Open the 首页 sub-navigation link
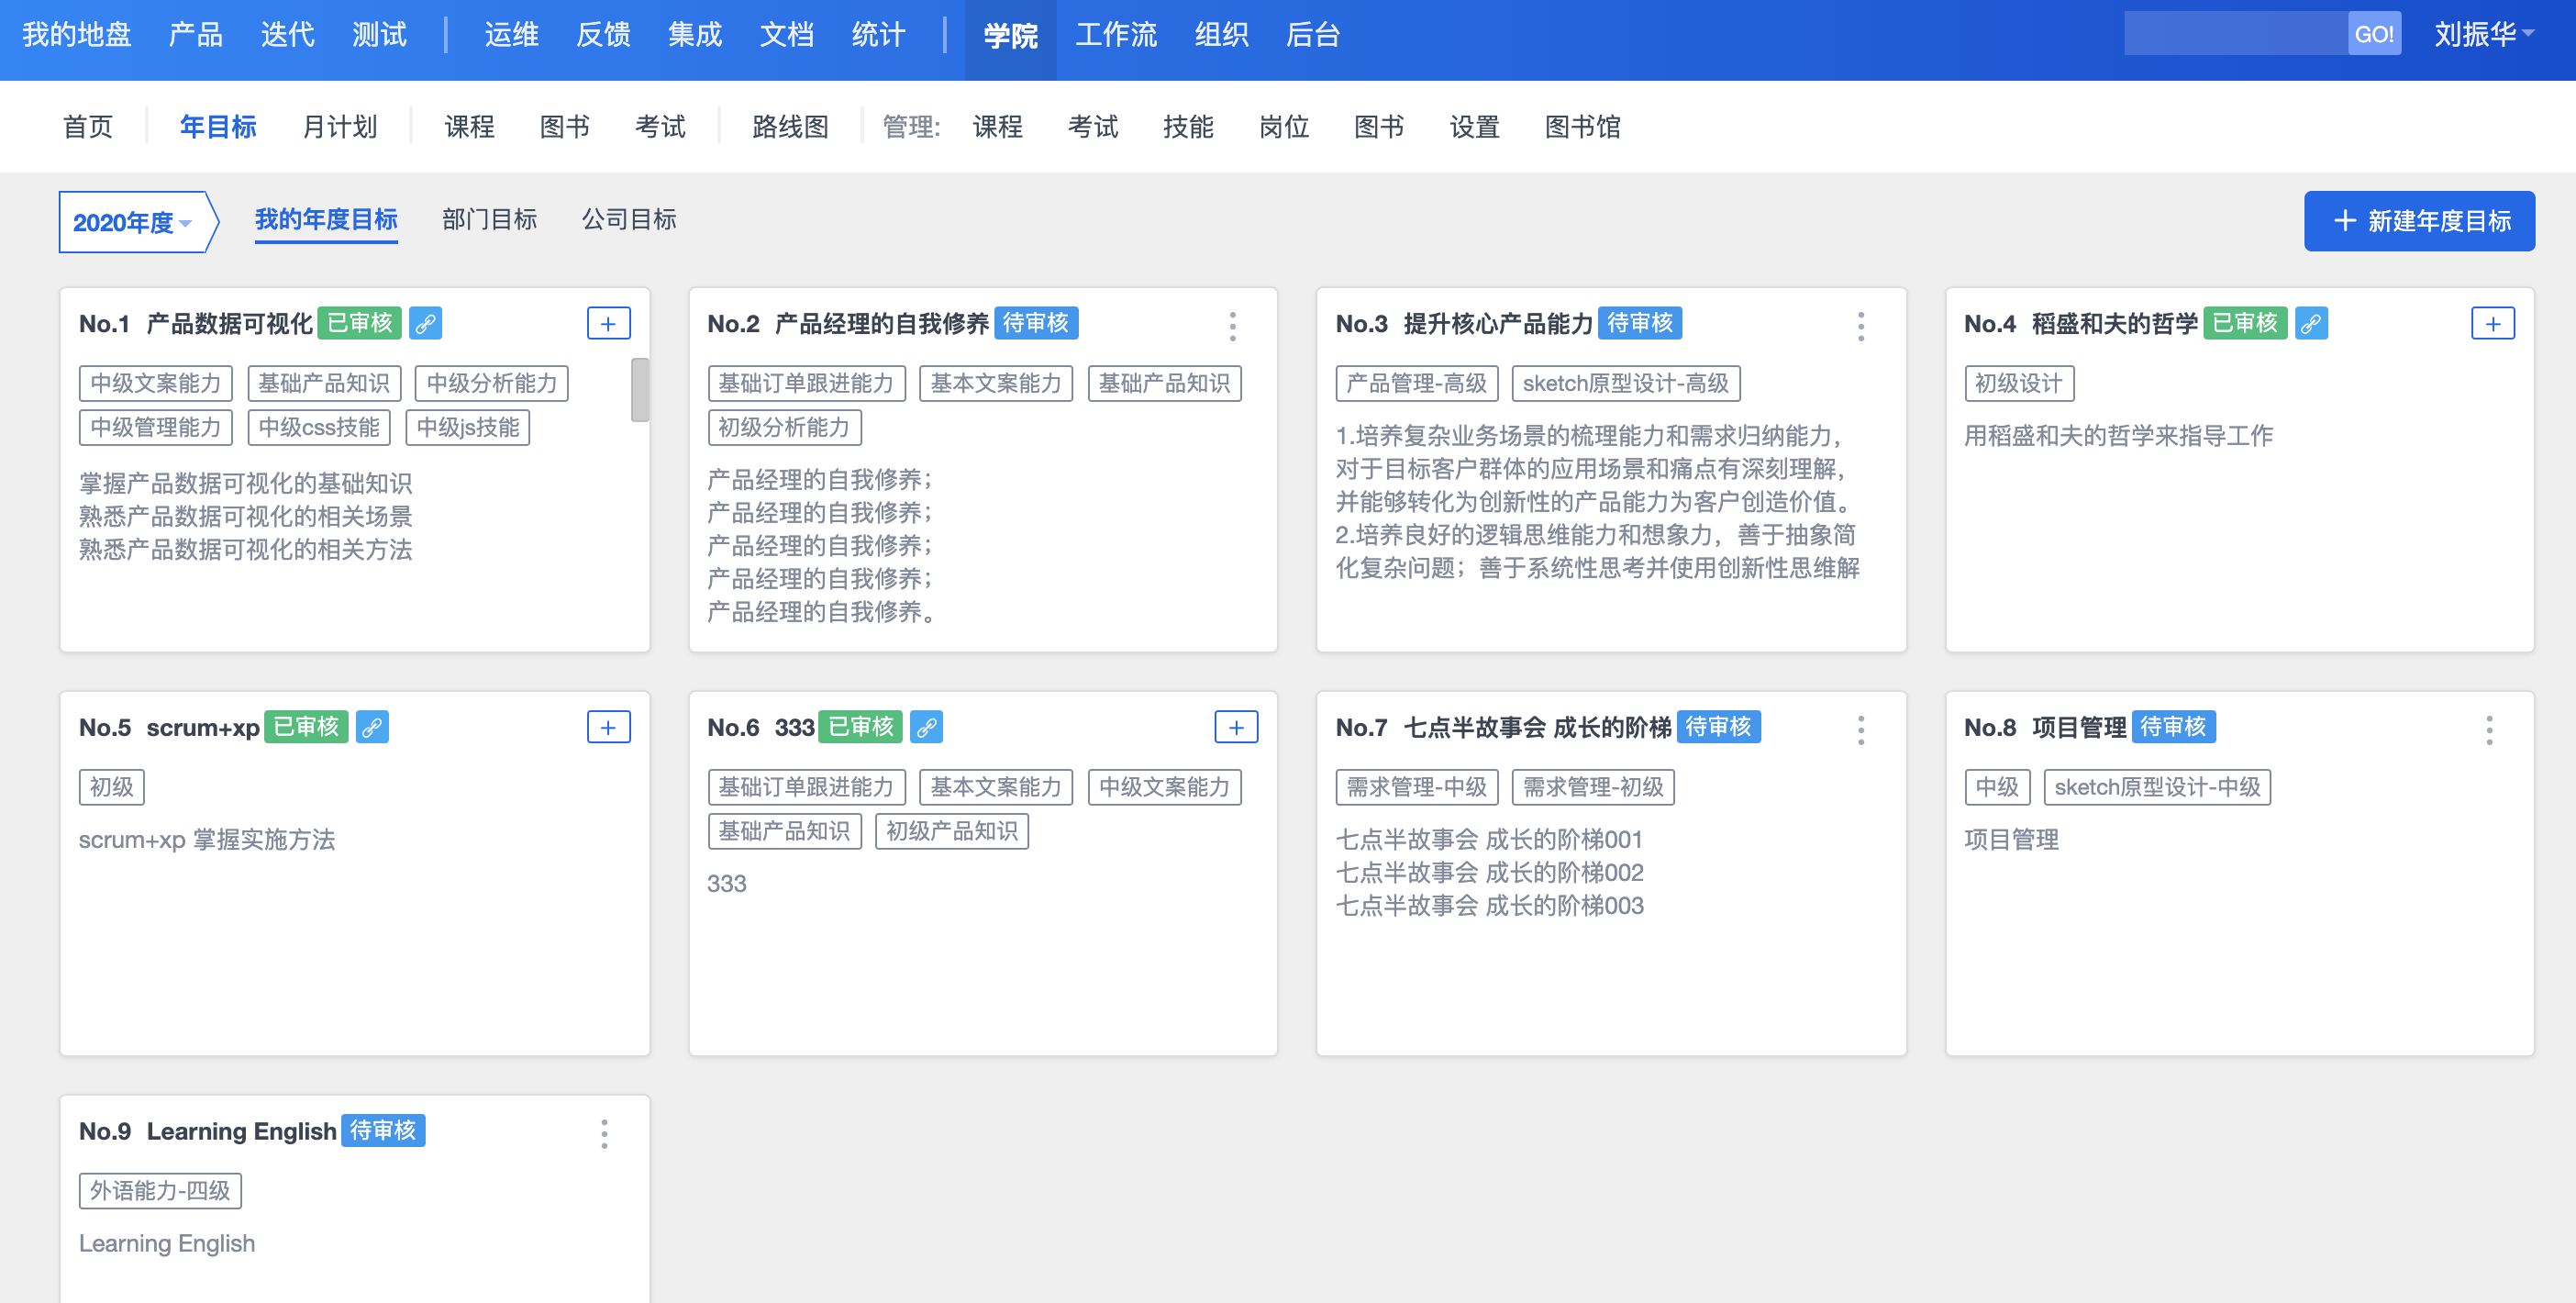The height and width of the screenshot is (1303, 2576). (x=88, y=127)
